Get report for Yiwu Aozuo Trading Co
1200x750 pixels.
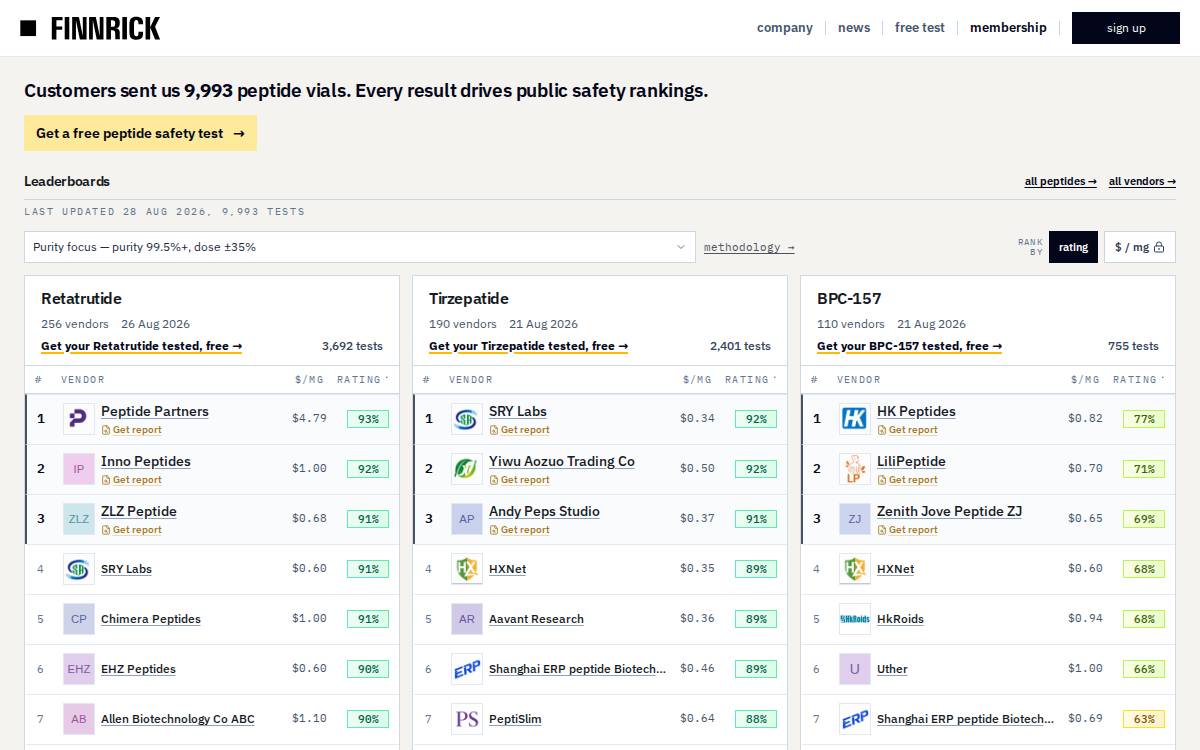point(519,480)
